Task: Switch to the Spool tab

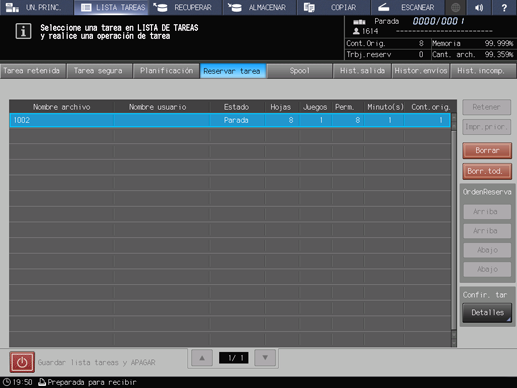Action: (299, 71)
